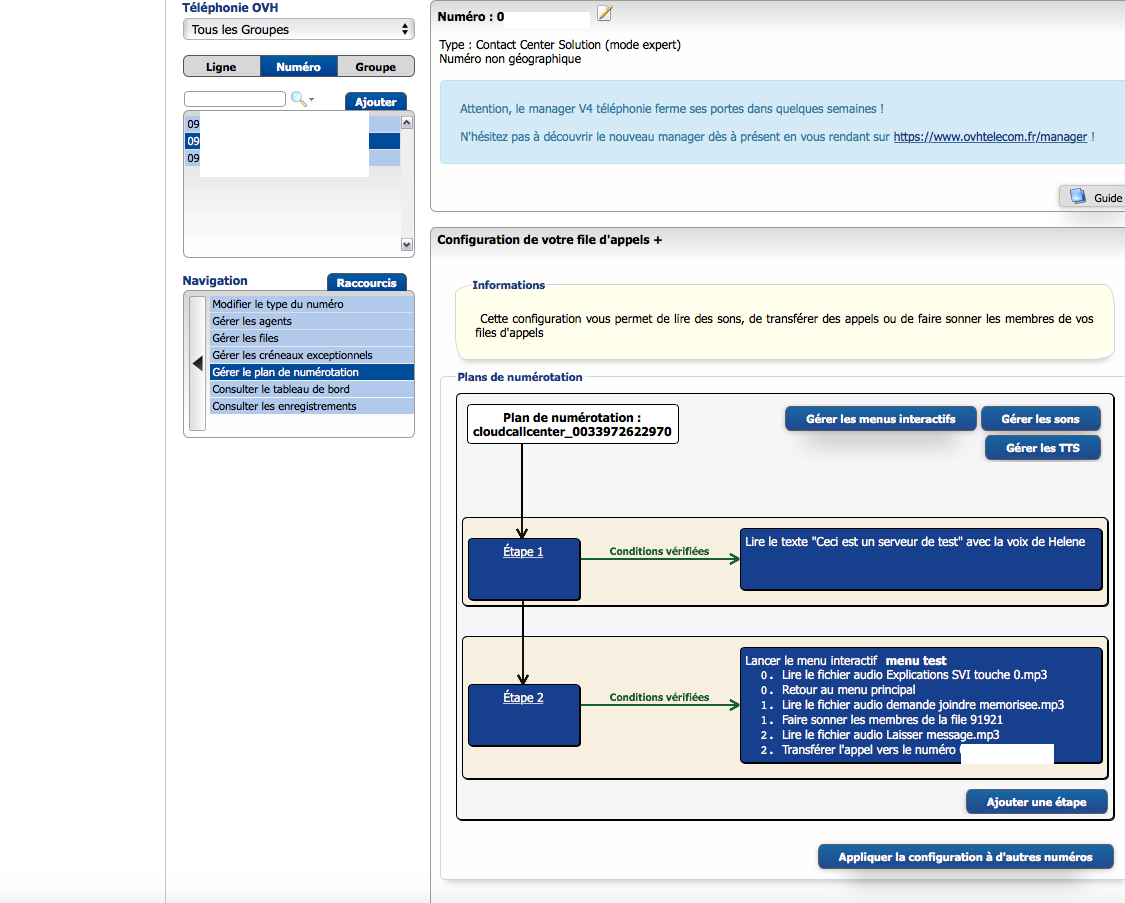Select the Numéro tab
The height and width of the screenshot is (903, 1125).
tap(298, 67)
